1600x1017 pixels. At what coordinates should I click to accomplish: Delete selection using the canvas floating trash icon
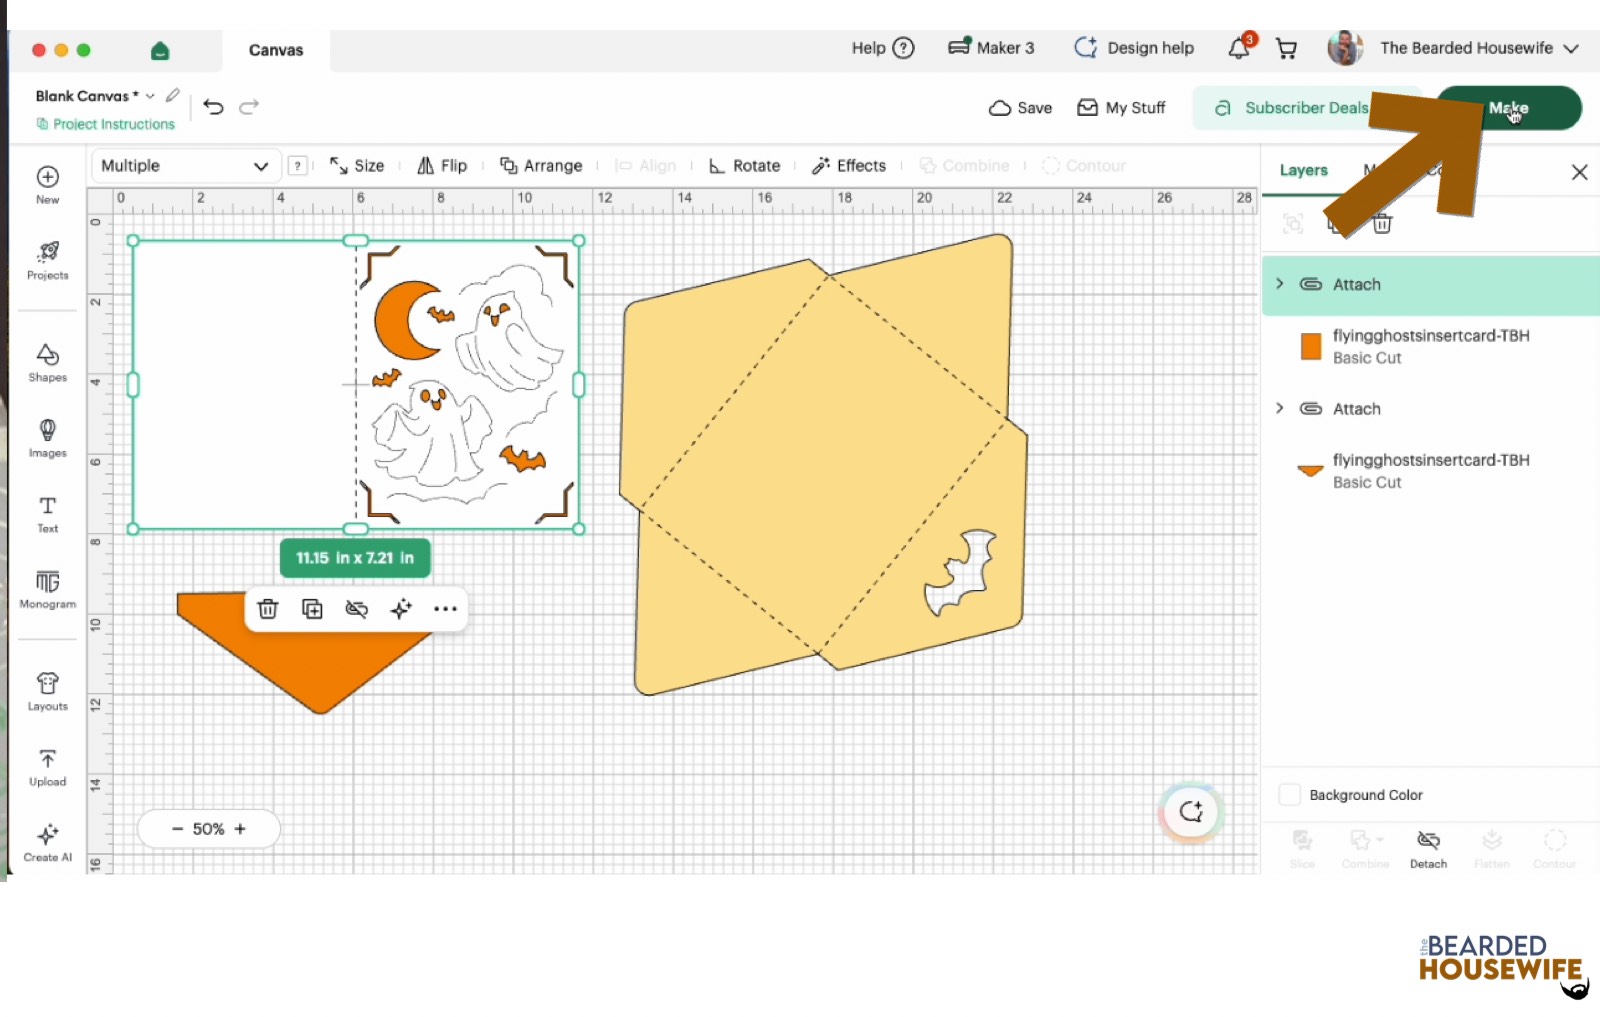[x=267, y=609]
